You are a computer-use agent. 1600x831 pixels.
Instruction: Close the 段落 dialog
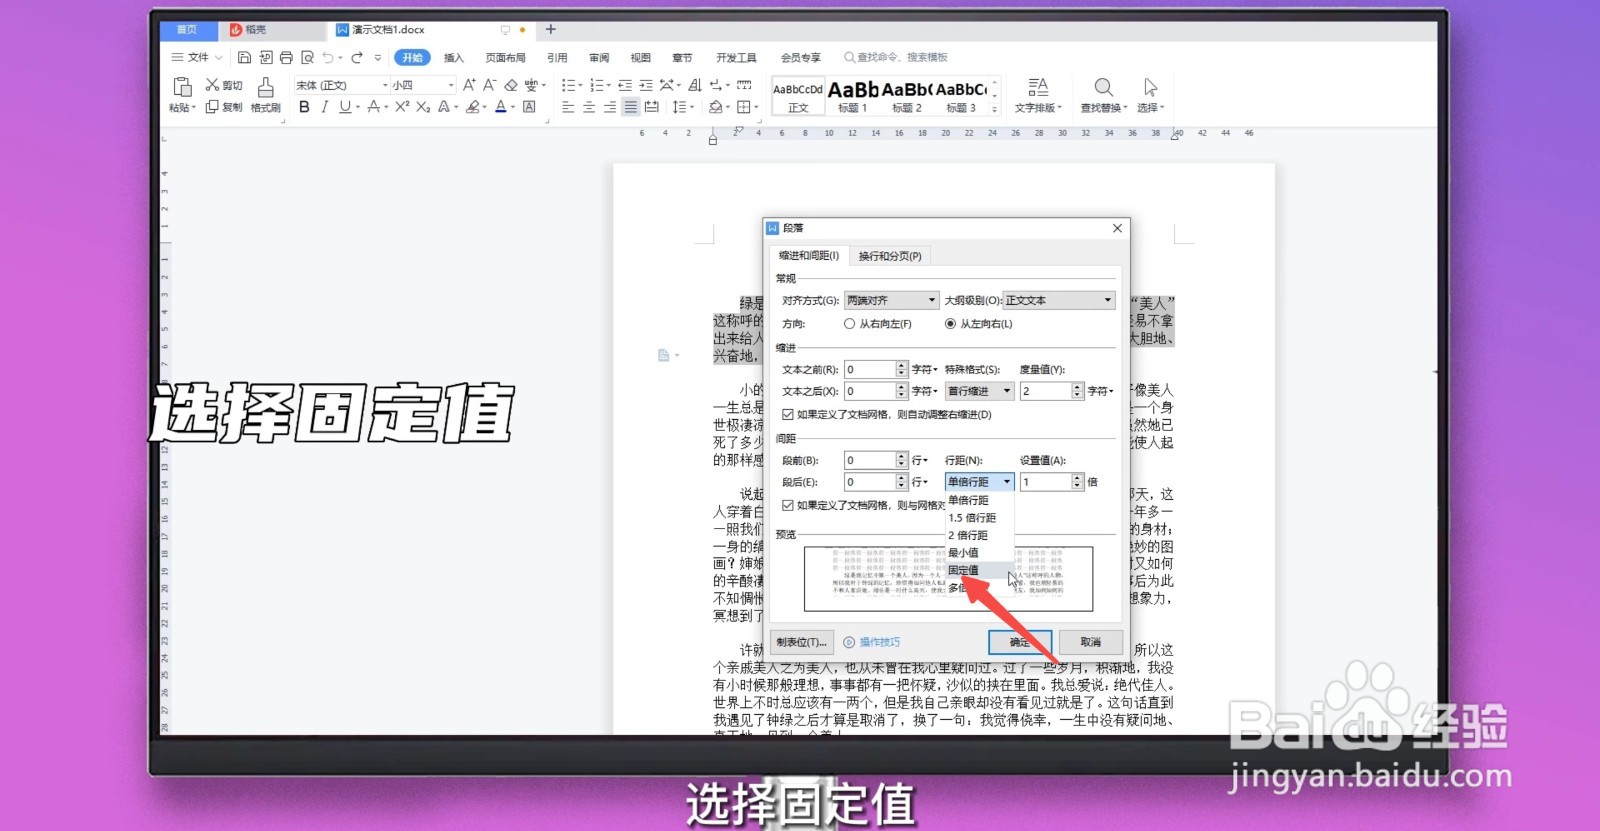click(1117, 228)
